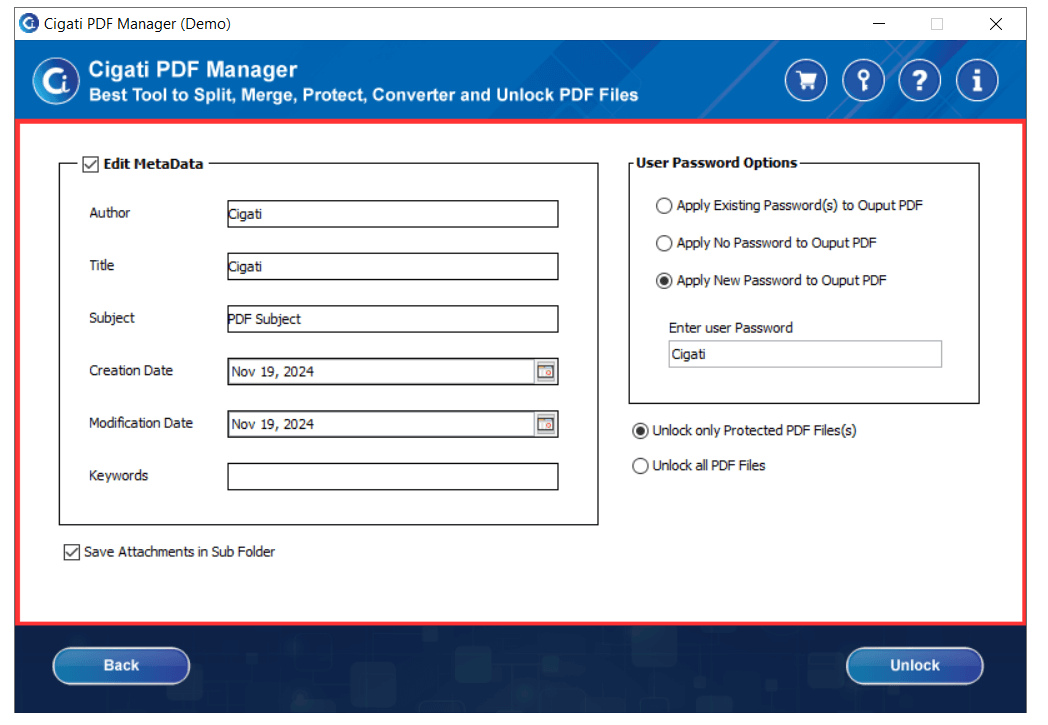Click the key activation icon

click(863, 80)
